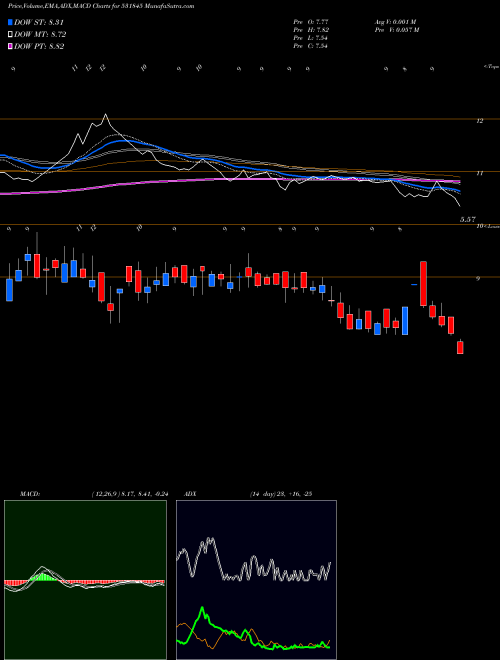
Task: Select the DOW MT: 8.72 label
Action: coord(40,35)
